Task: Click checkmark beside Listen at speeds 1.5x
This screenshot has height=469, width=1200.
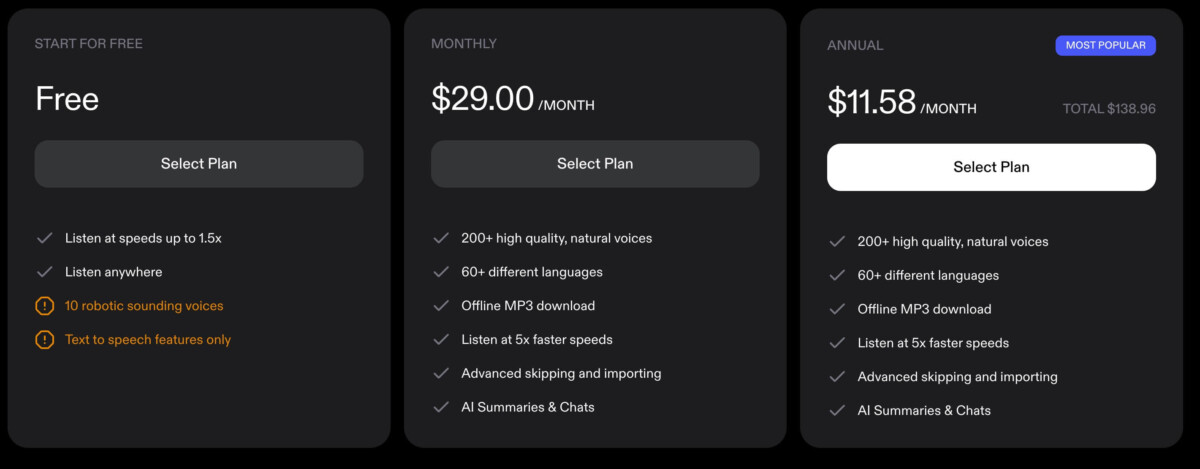Action: coord(44,238)
